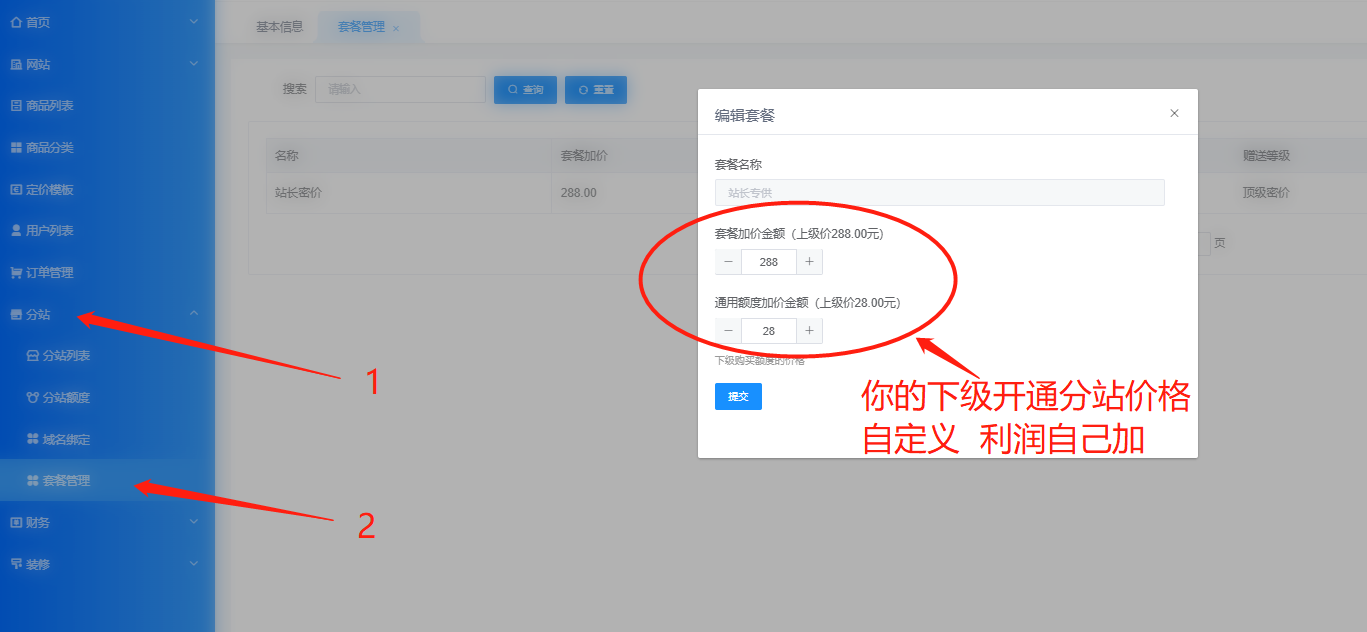The width and height of the screenshot is (1367, 632).
Task: Click the 分站列表 store icon
Action: 33,356
